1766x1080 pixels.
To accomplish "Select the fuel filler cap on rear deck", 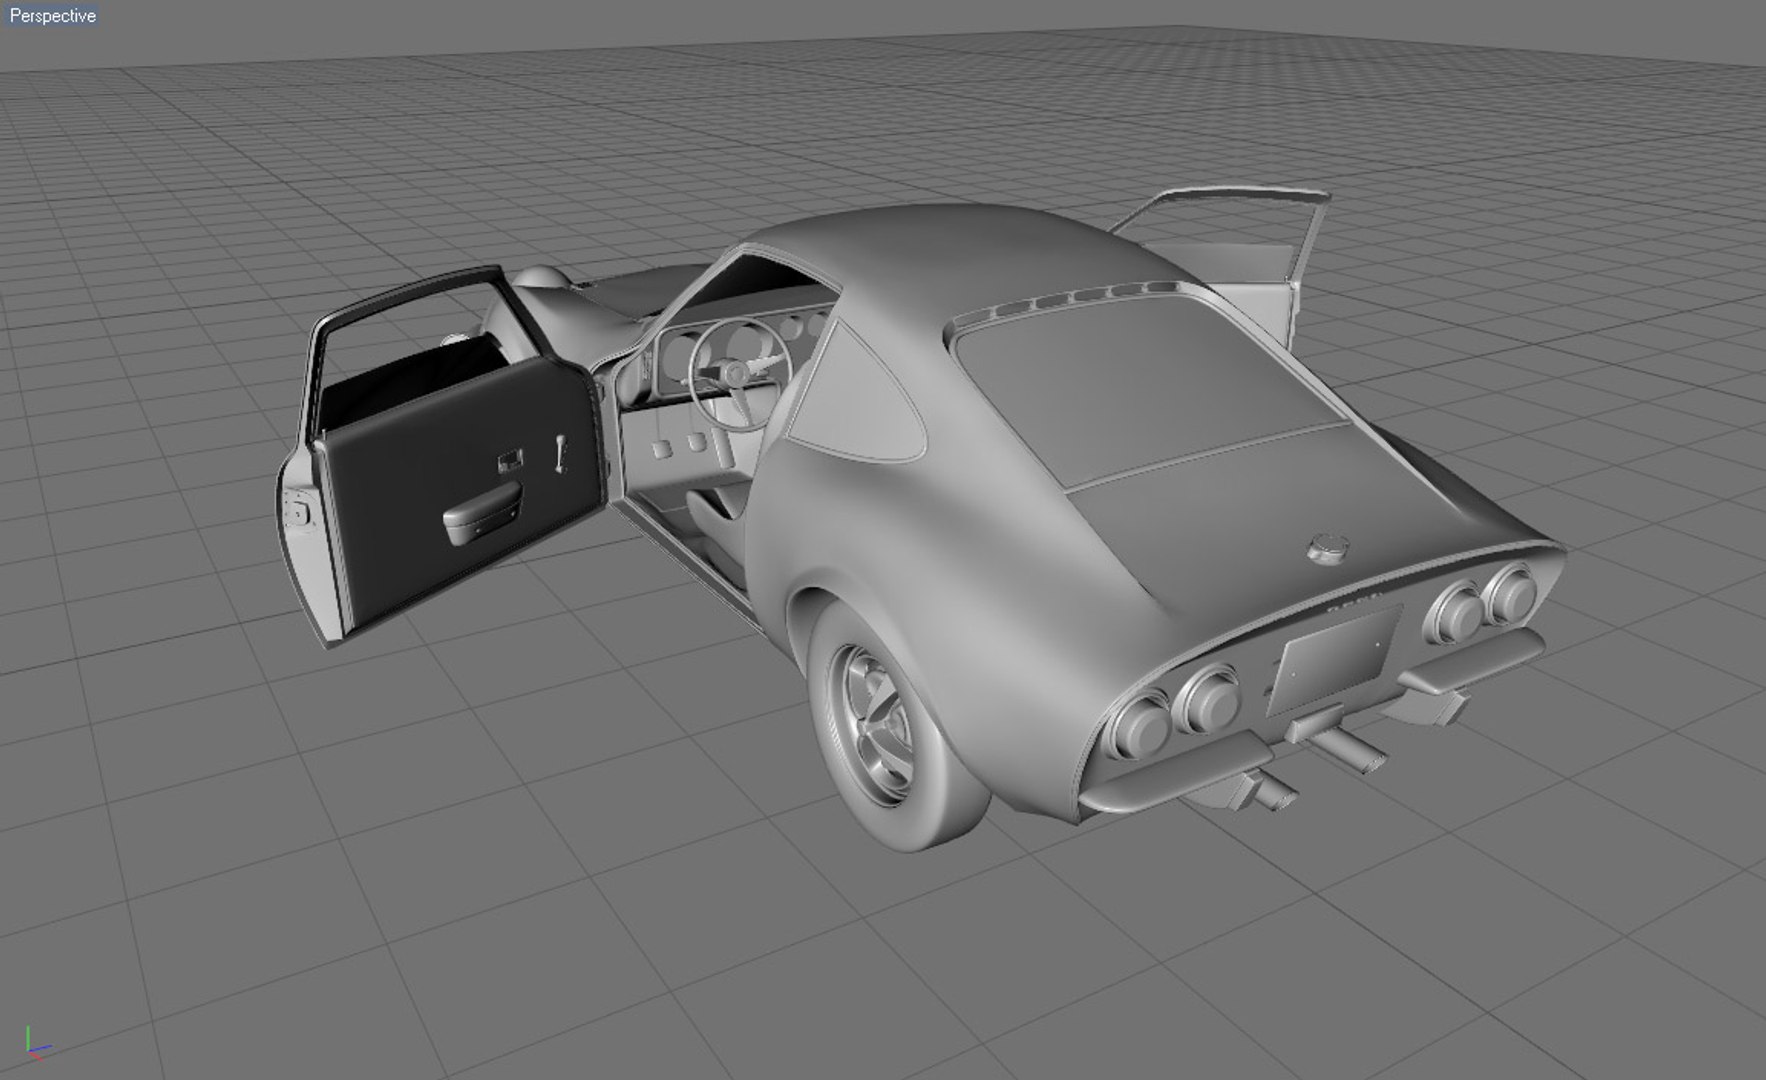I will 1328,548.
